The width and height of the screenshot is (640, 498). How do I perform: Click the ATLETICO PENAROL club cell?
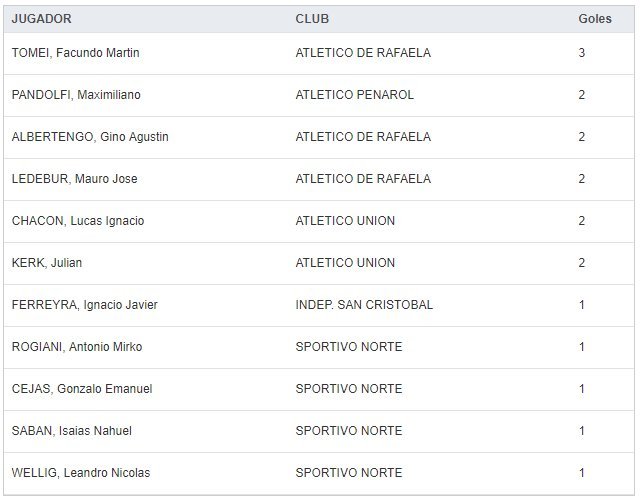[354, 95]
